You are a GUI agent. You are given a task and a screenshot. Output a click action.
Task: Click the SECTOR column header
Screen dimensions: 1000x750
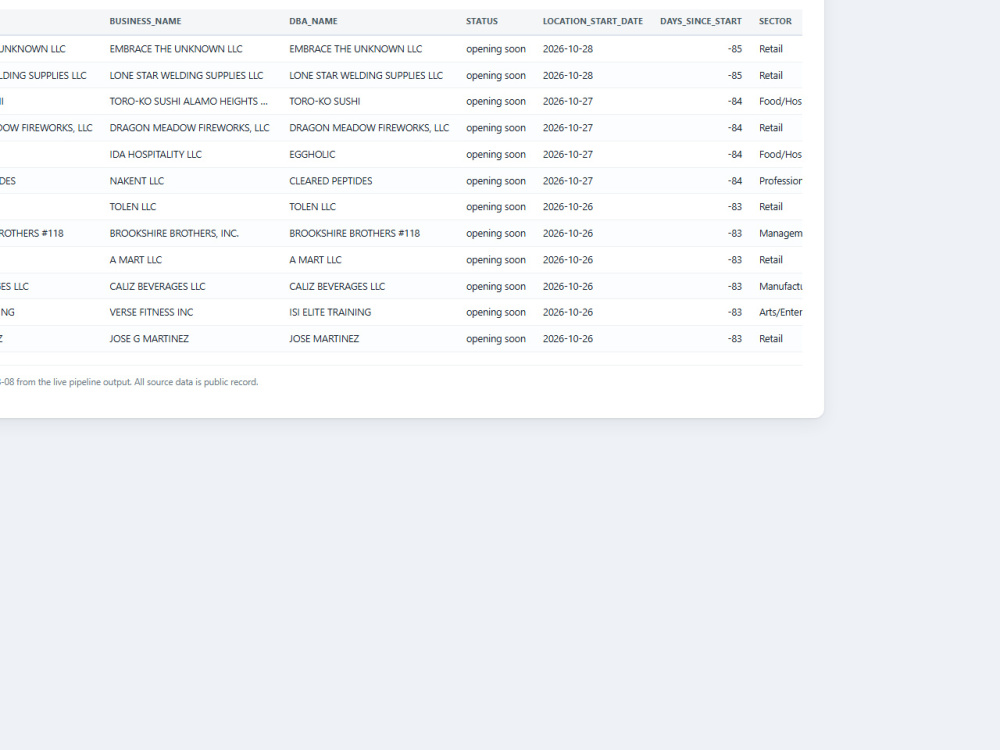point(775,21)
